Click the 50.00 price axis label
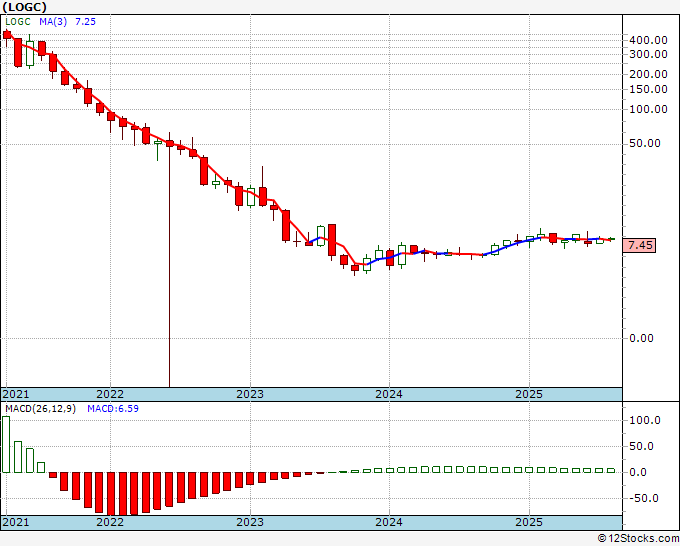Image resolution: width=680 pixels, height=546 pixels. coord(645,144)
